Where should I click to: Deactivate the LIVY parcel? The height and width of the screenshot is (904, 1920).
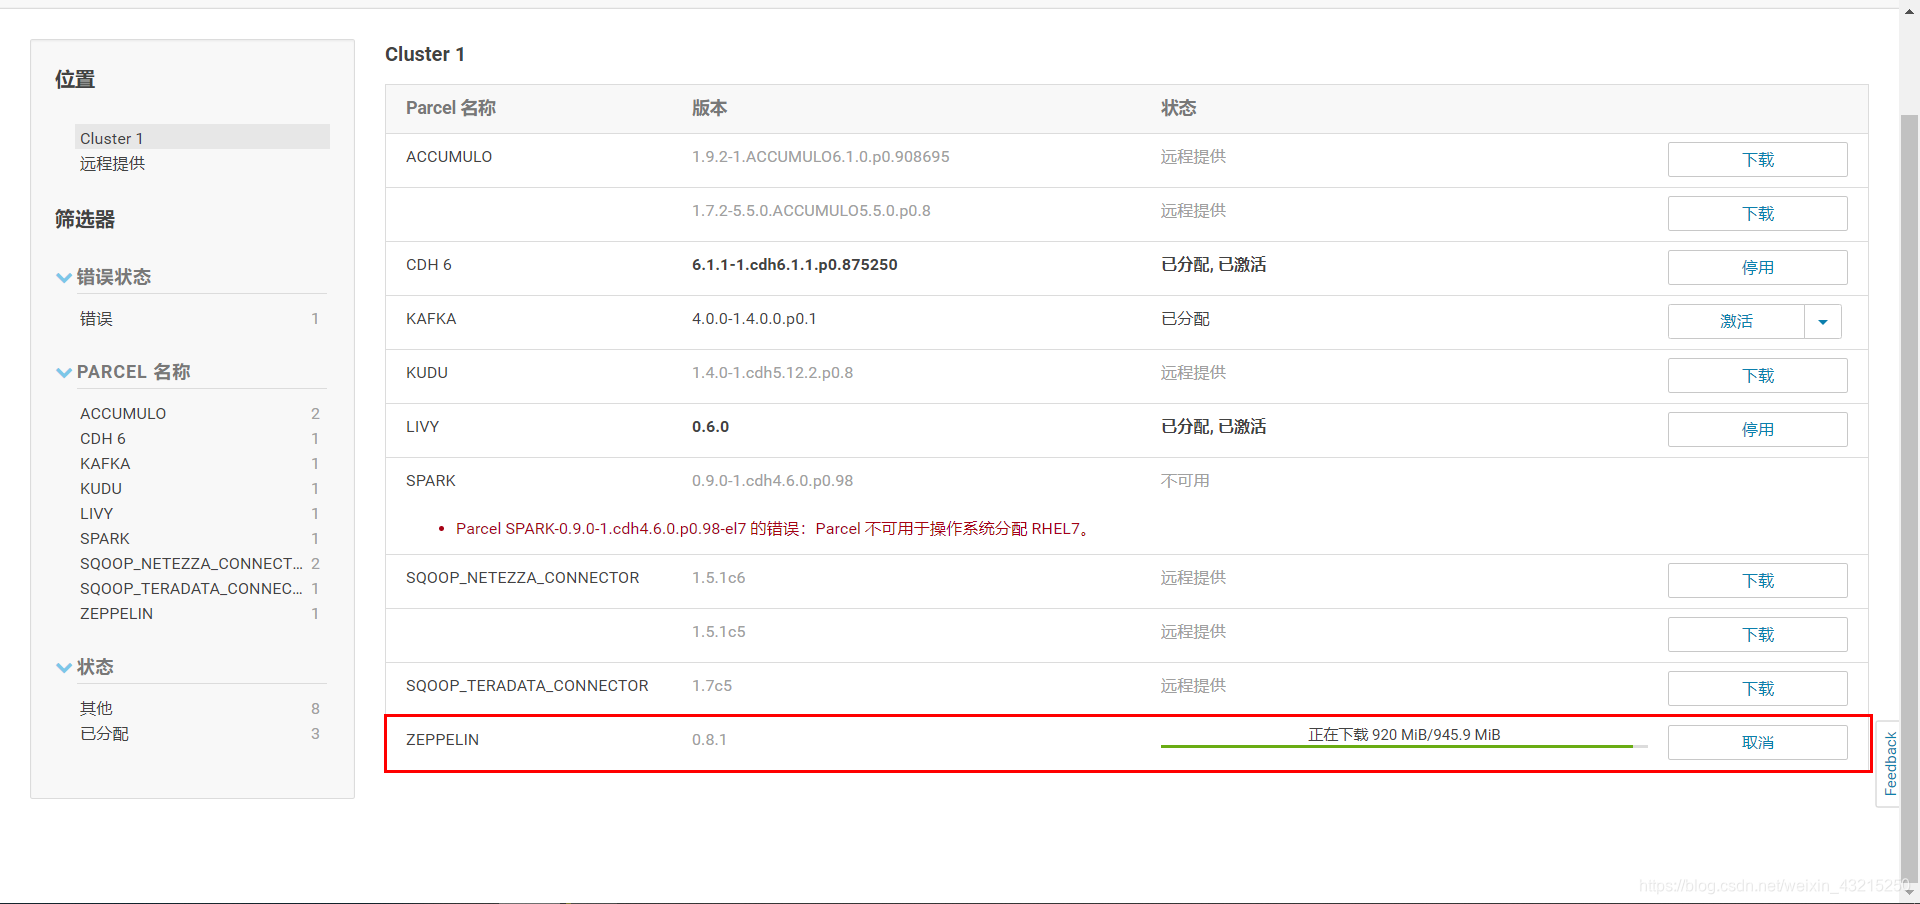(x=1757, y=430)
